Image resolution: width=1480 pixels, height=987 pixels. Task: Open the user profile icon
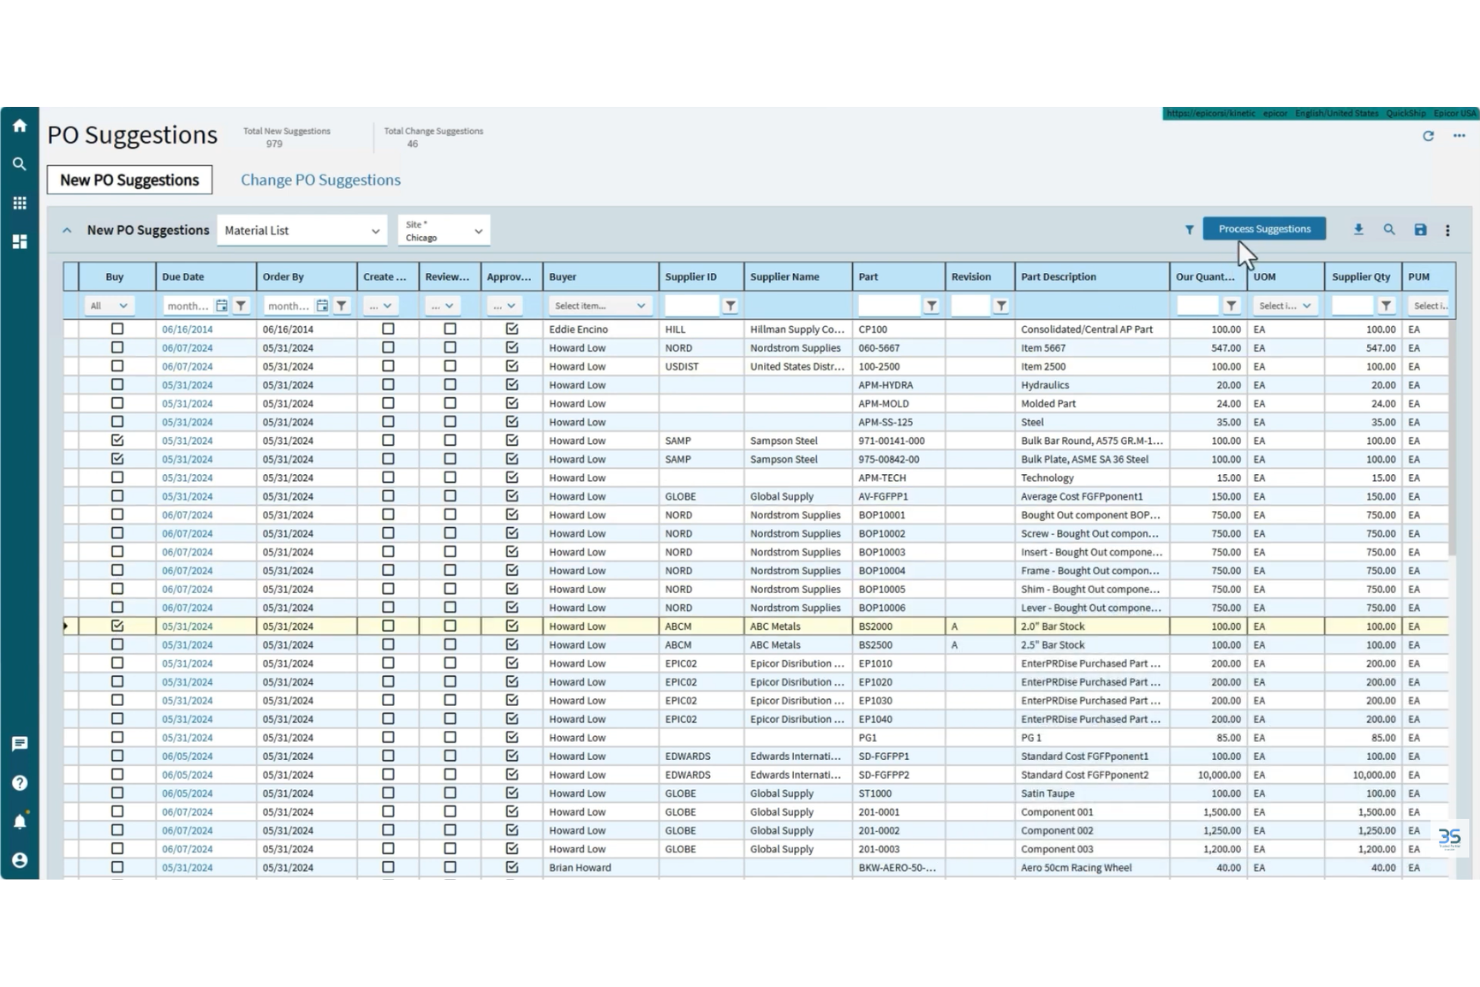click(19, 859)
